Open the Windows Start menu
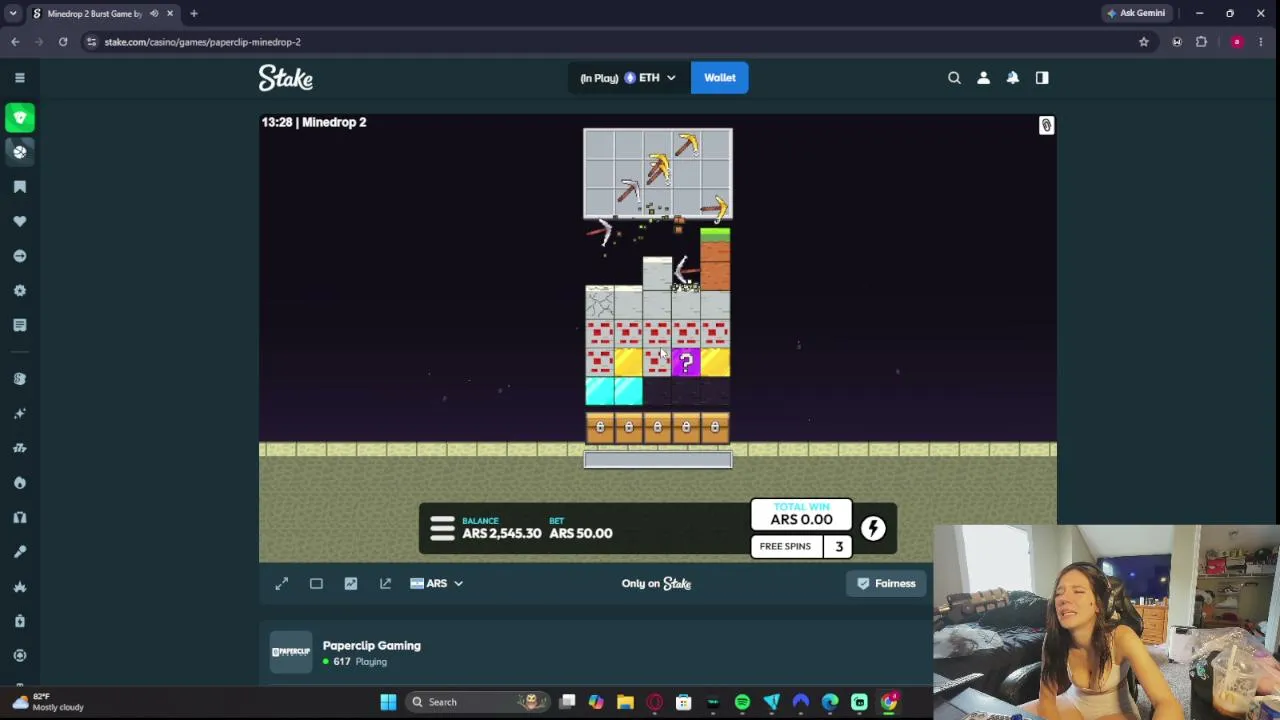Screen dimensions: 1280x720 coord(388,702)
